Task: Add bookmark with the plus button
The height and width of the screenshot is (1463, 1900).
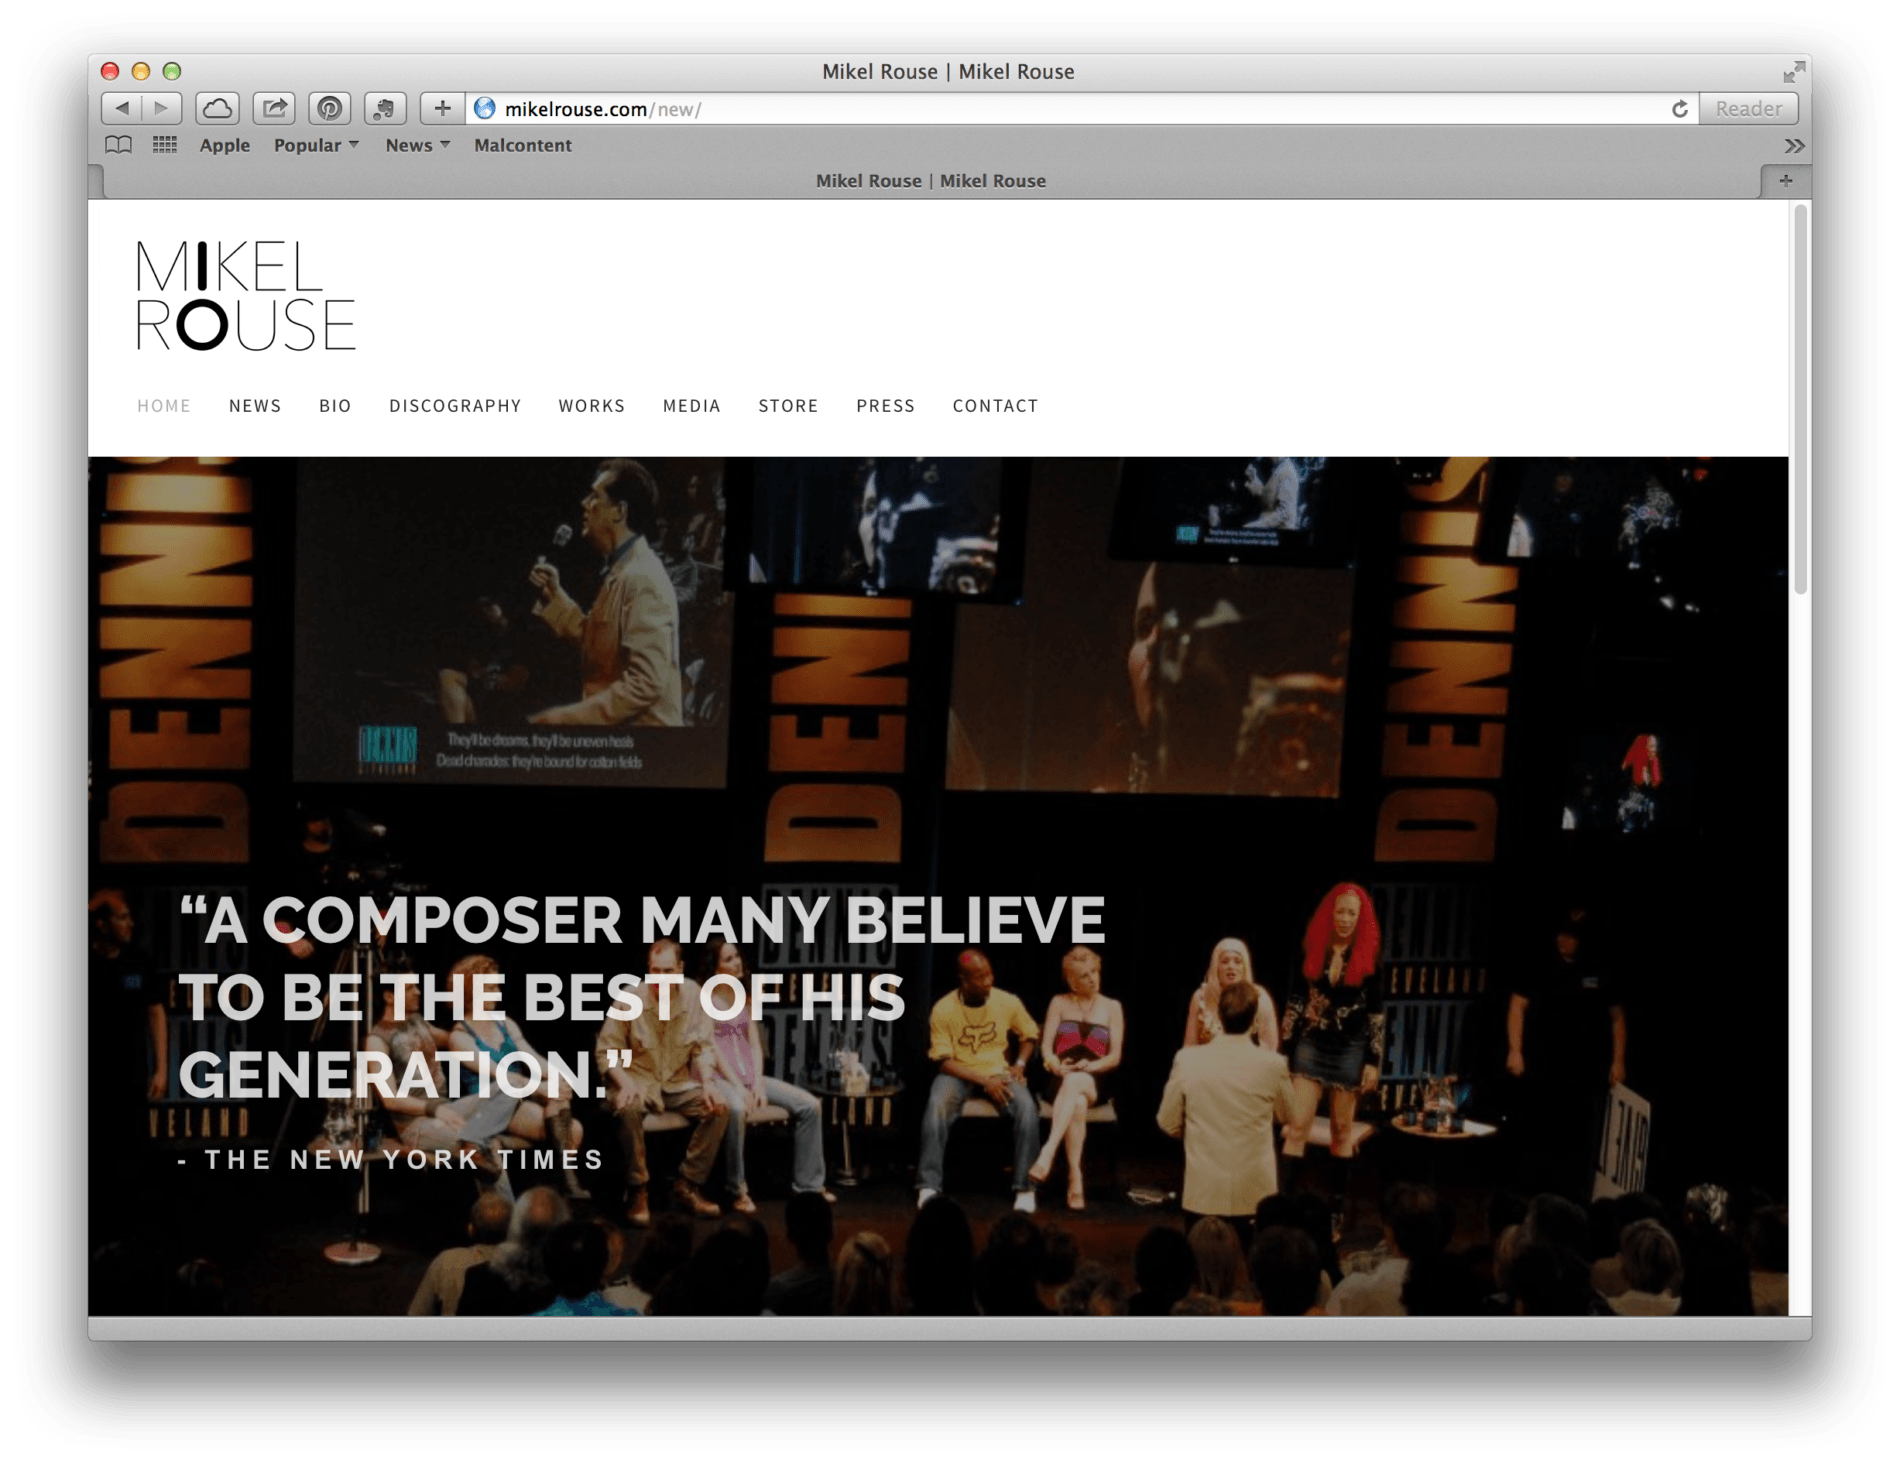Action: point(442,108)
